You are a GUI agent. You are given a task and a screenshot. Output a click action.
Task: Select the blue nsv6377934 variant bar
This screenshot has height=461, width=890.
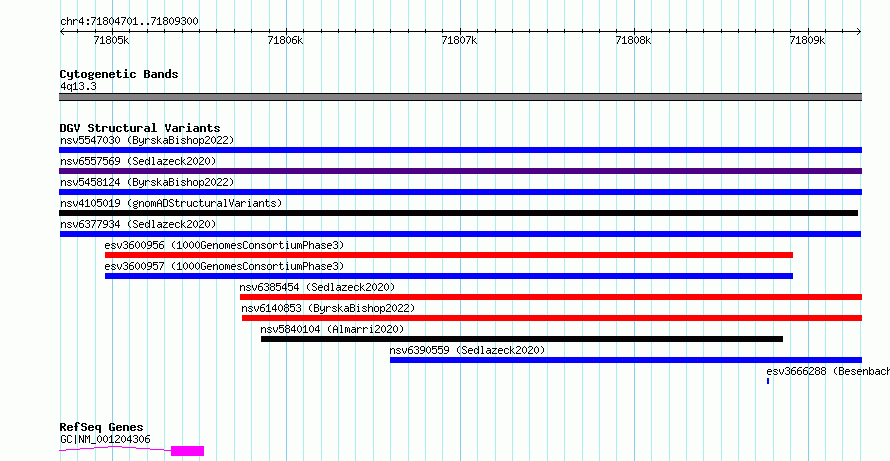click(460, 234)
